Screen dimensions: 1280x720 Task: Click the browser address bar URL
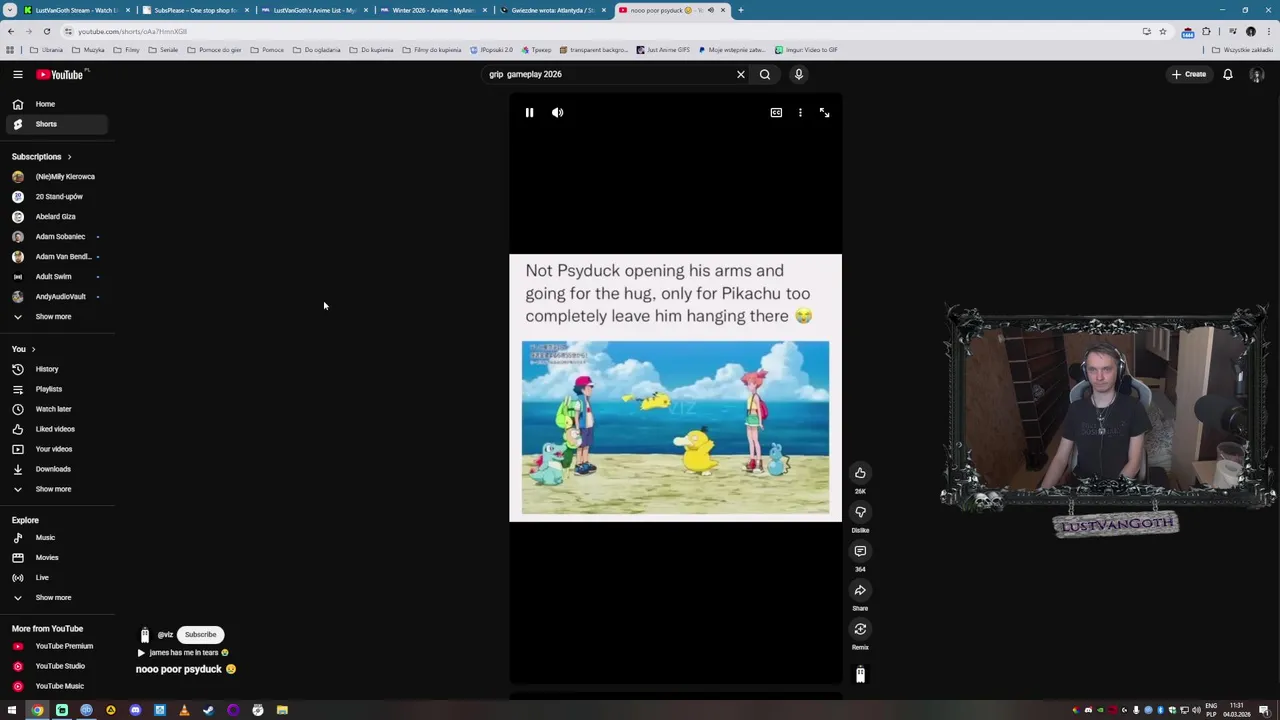click(x=132, y=31)
